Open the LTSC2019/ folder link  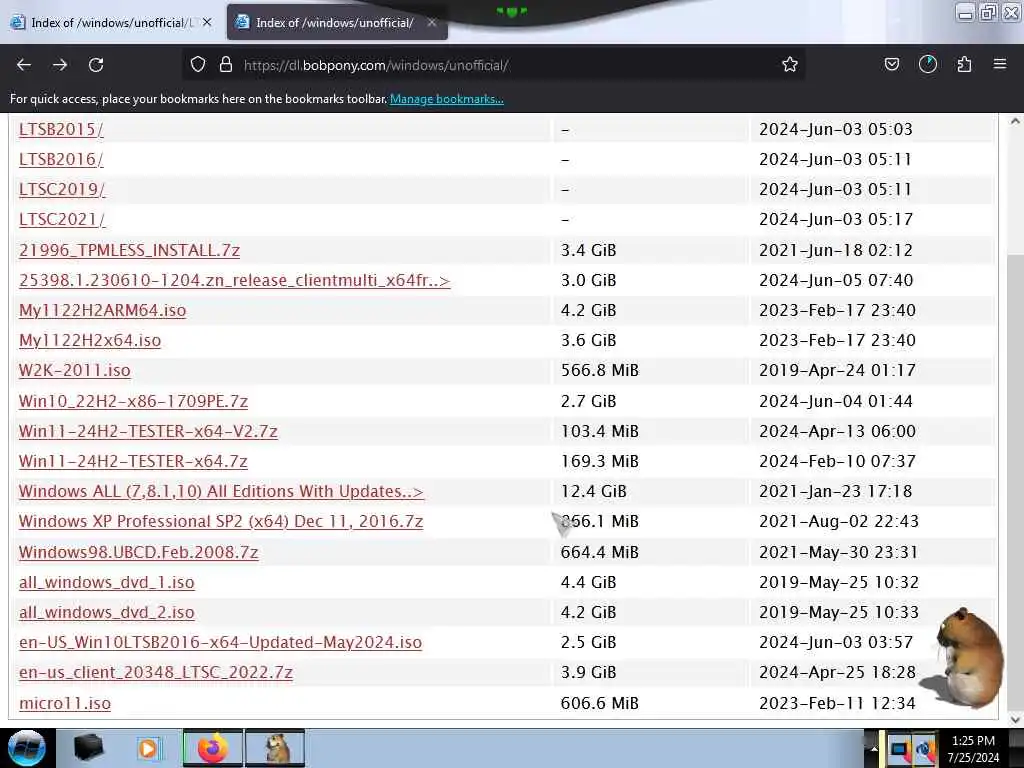point(62,189)
